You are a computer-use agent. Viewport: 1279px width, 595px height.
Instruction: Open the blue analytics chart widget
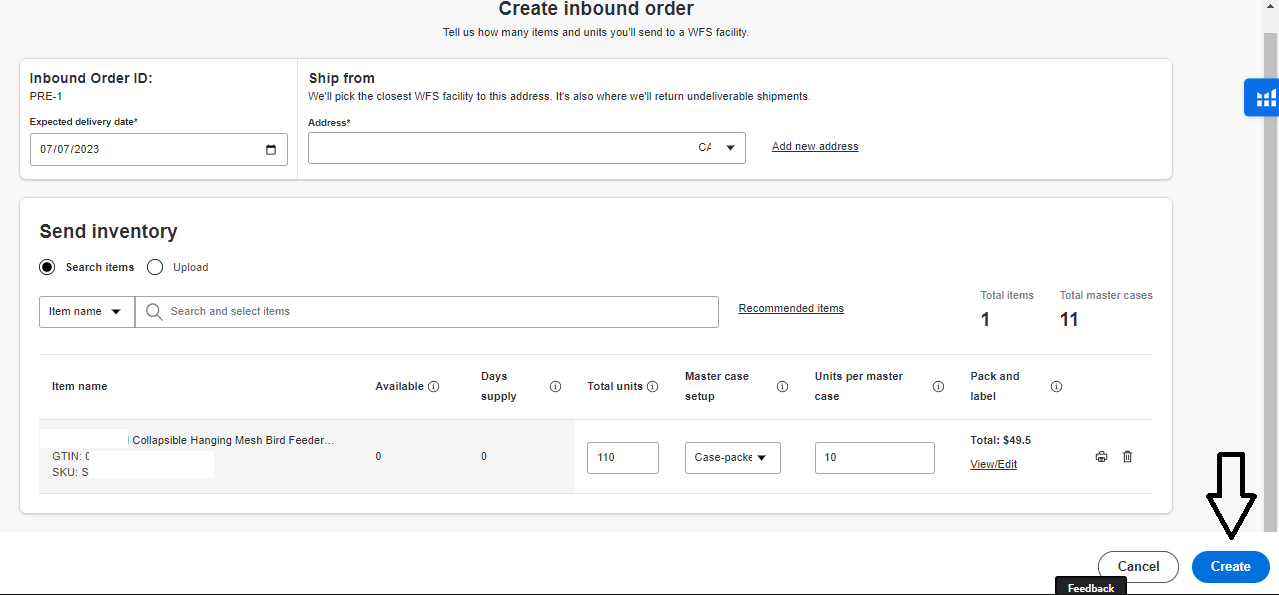1264,98
